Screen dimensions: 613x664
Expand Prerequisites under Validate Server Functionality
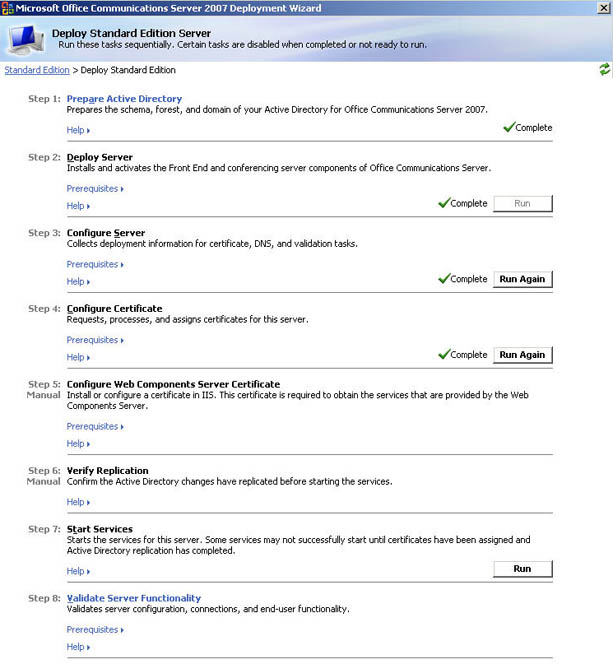[94, 630]
